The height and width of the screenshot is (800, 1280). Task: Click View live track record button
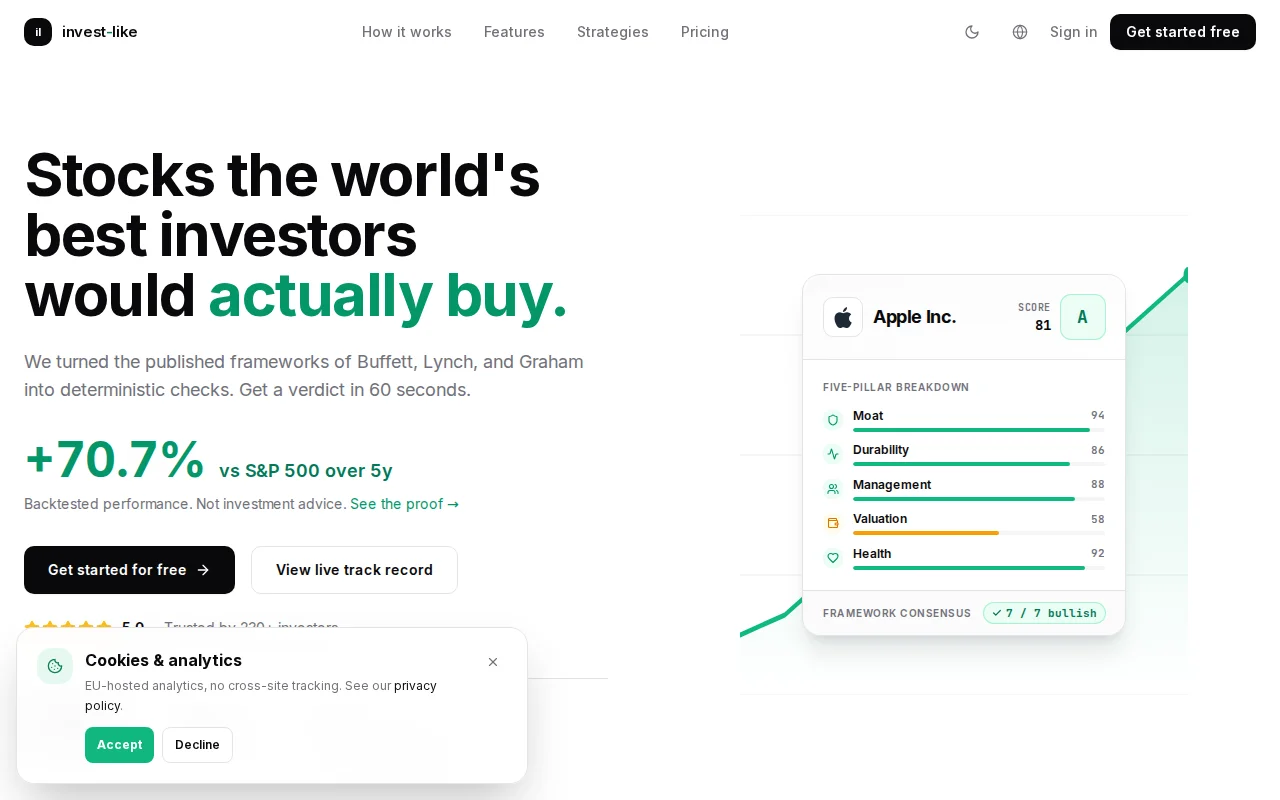tap(354, 570)
